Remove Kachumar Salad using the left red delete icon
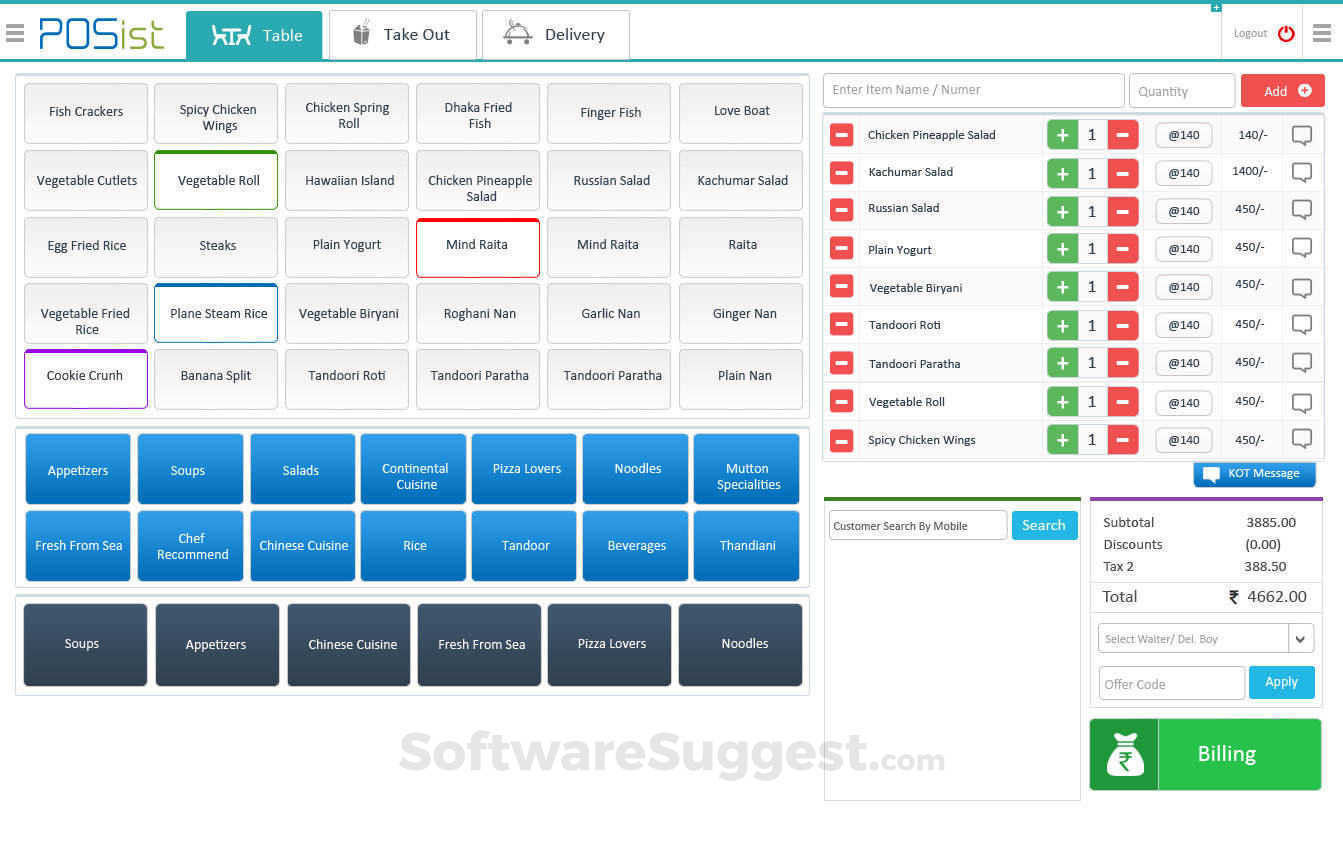This screenshot has height=850, width=1343. (x=841, y=172)
